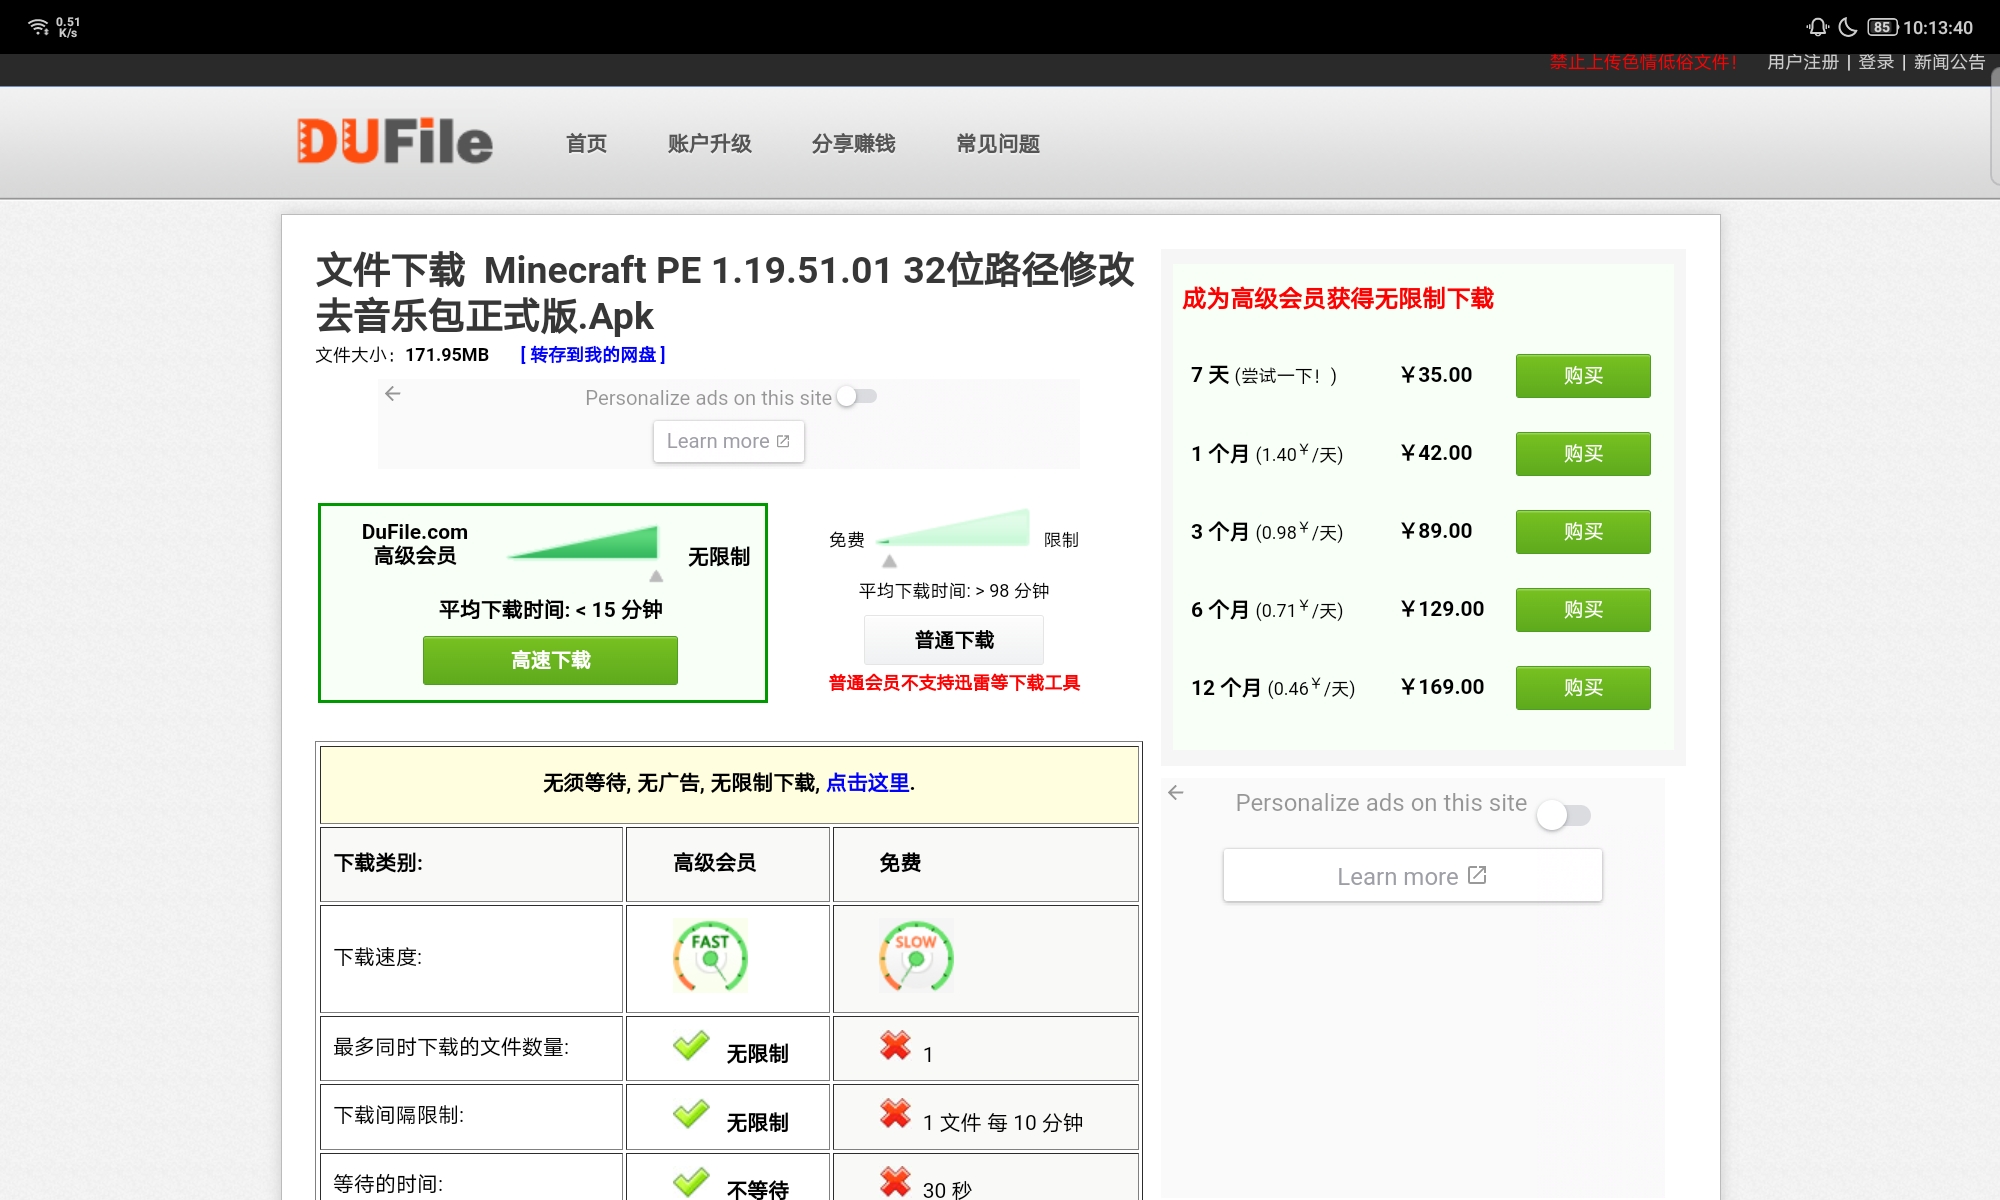Click green checkmark in download interval row

pos(691,1113)
